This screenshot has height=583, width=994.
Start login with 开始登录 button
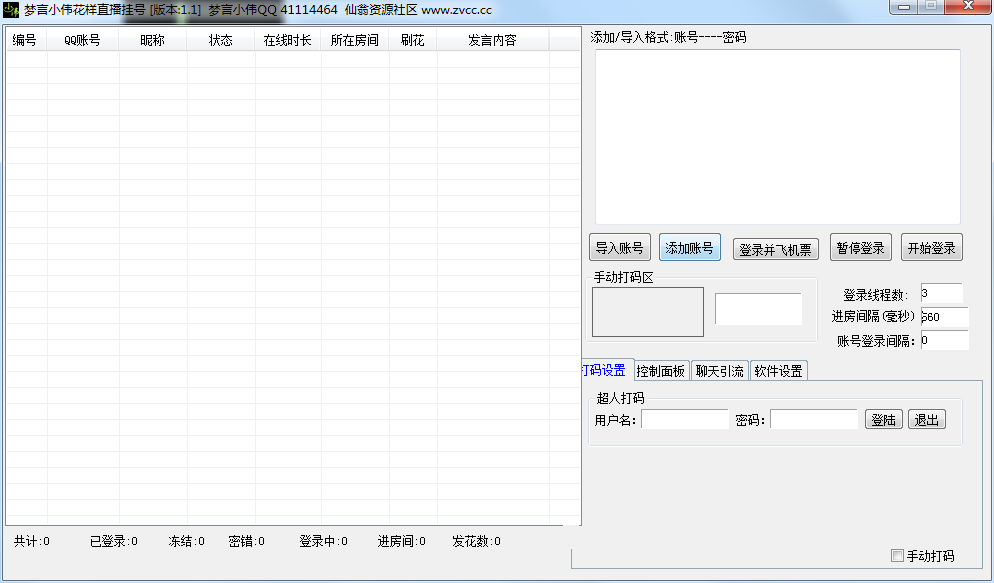click(931, 248)
